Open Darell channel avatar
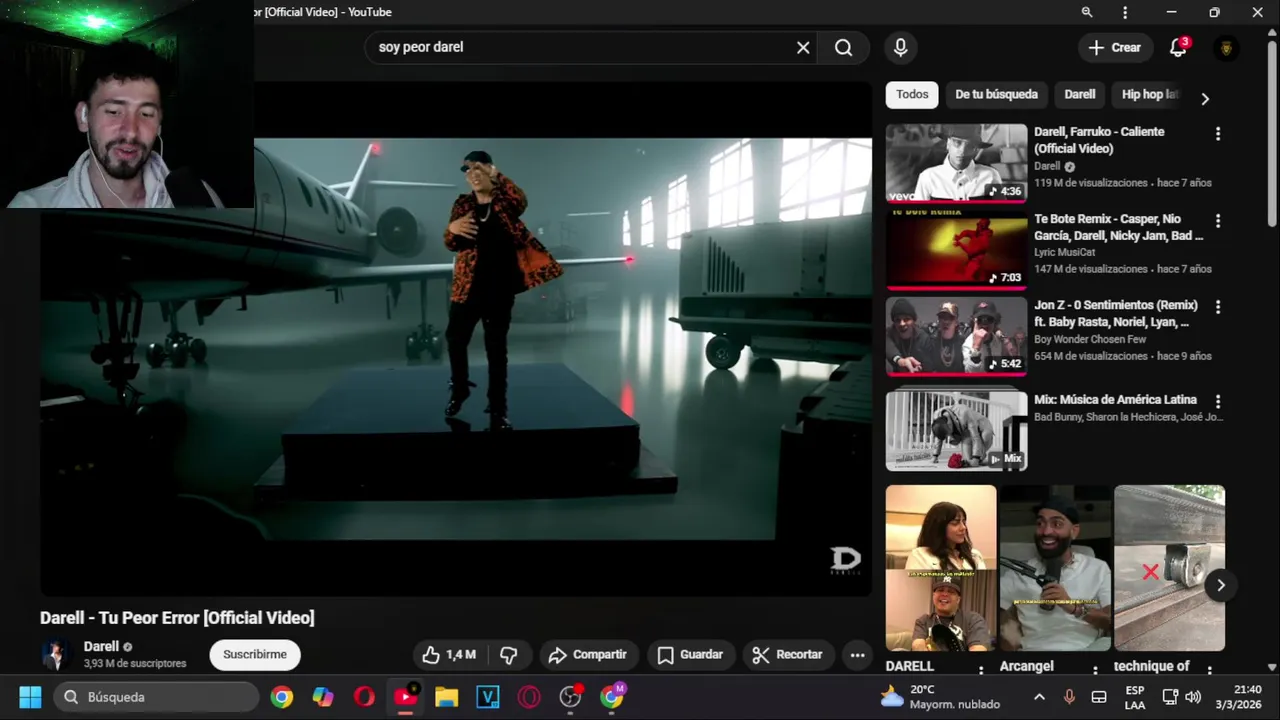 click(x=56, y=655)
